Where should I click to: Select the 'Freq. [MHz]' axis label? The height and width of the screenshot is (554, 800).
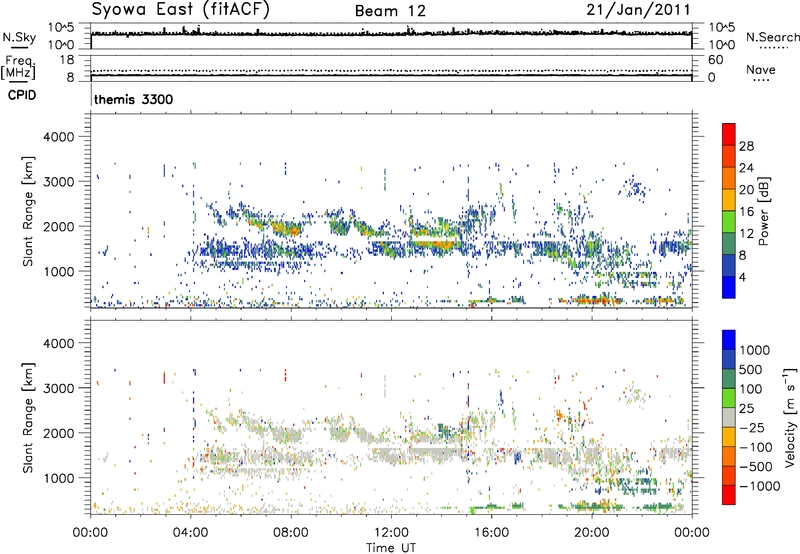18,67
